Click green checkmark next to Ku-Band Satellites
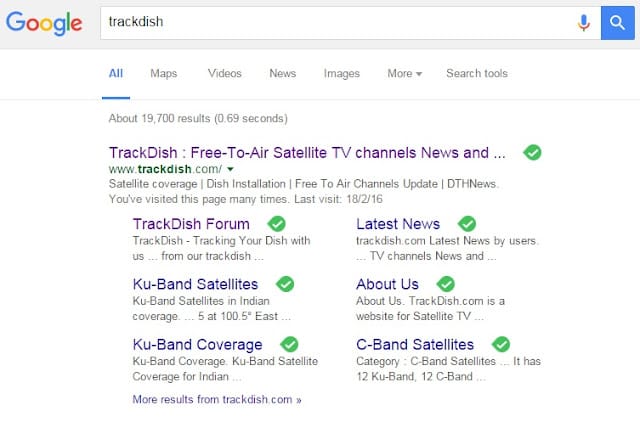 [x=285, y=284]
